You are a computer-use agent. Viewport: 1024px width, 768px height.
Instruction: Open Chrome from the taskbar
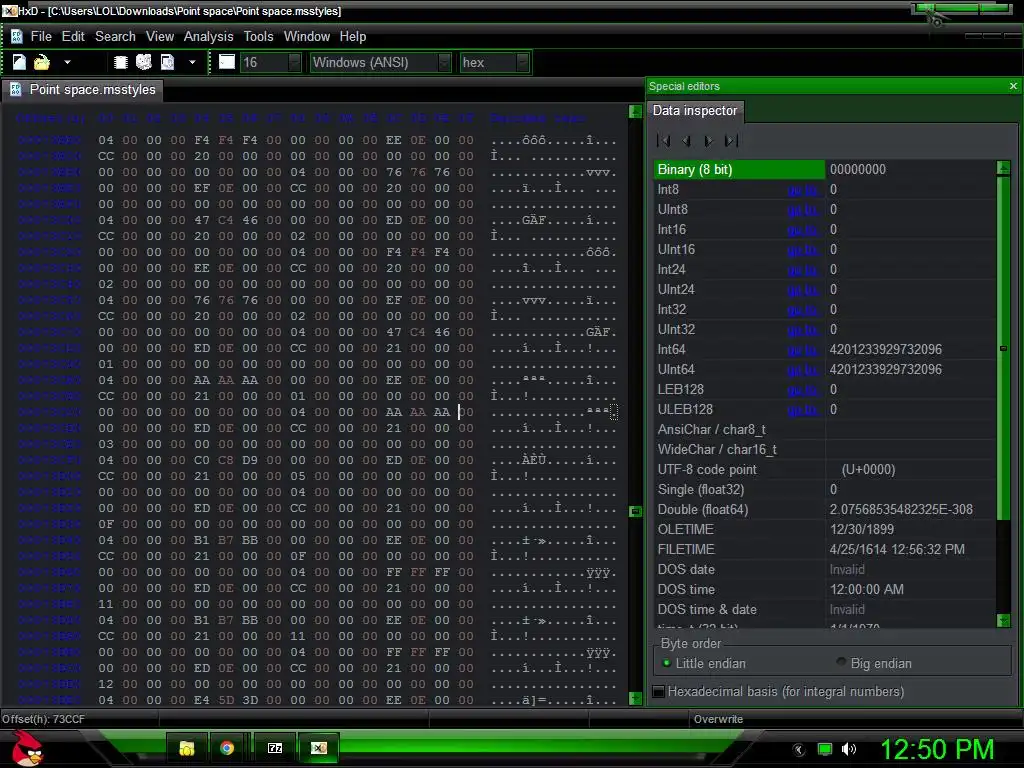click(x=227, y=748)
